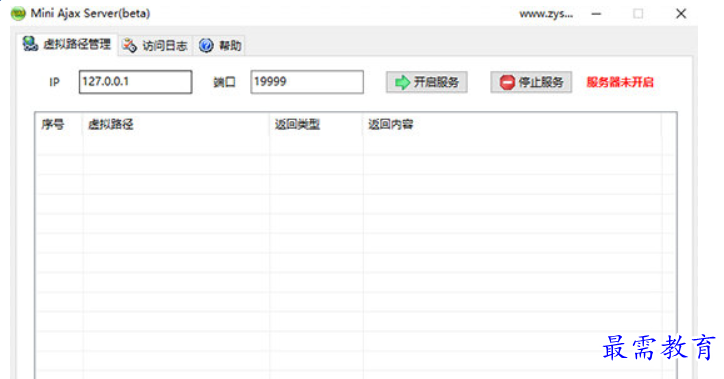Click the port field showing 19999

pyautogui.click(x=307, y=82)
